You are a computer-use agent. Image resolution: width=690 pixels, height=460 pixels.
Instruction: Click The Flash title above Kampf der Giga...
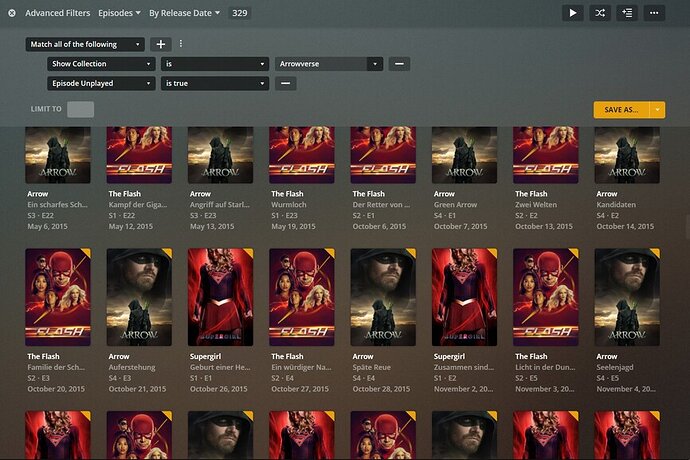(x=125, y=194)
